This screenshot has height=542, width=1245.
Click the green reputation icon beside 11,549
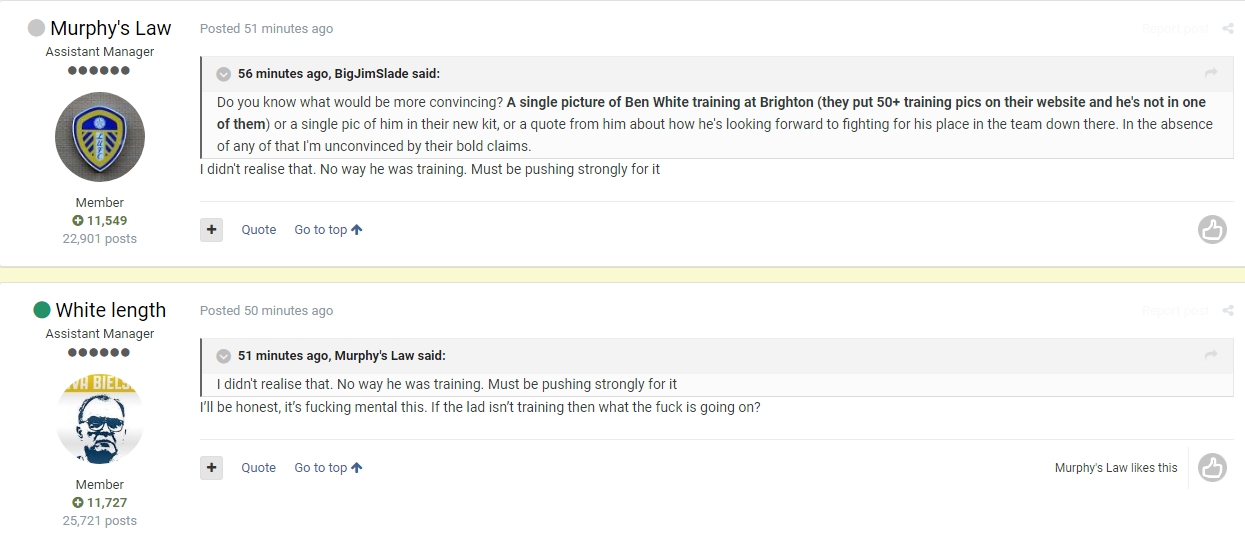pyautogui.click(x=78, y=220)
